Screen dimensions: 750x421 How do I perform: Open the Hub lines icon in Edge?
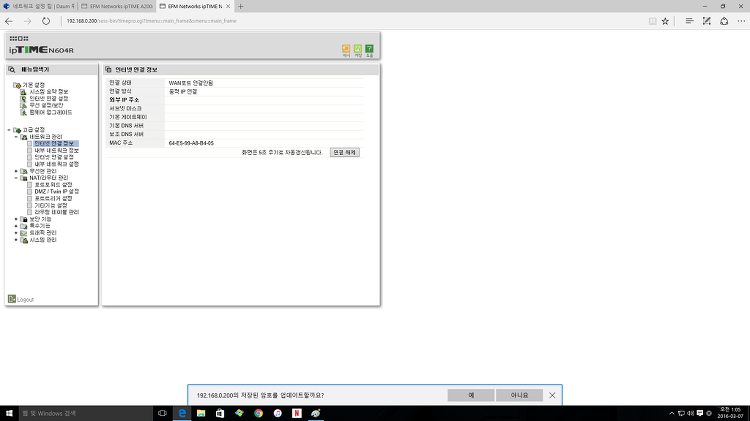689,21
